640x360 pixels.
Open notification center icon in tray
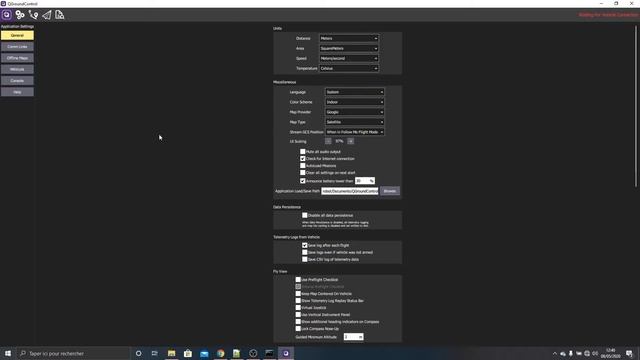629,353
